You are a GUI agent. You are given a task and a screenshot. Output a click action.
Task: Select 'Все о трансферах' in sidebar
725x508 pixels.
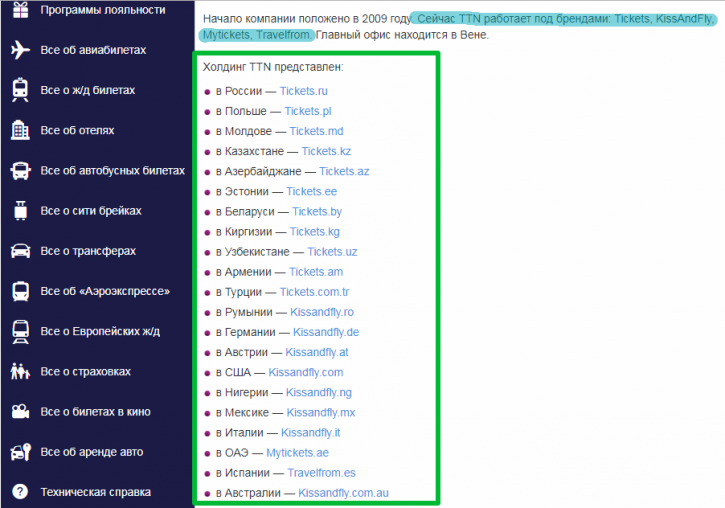[88, 251]
